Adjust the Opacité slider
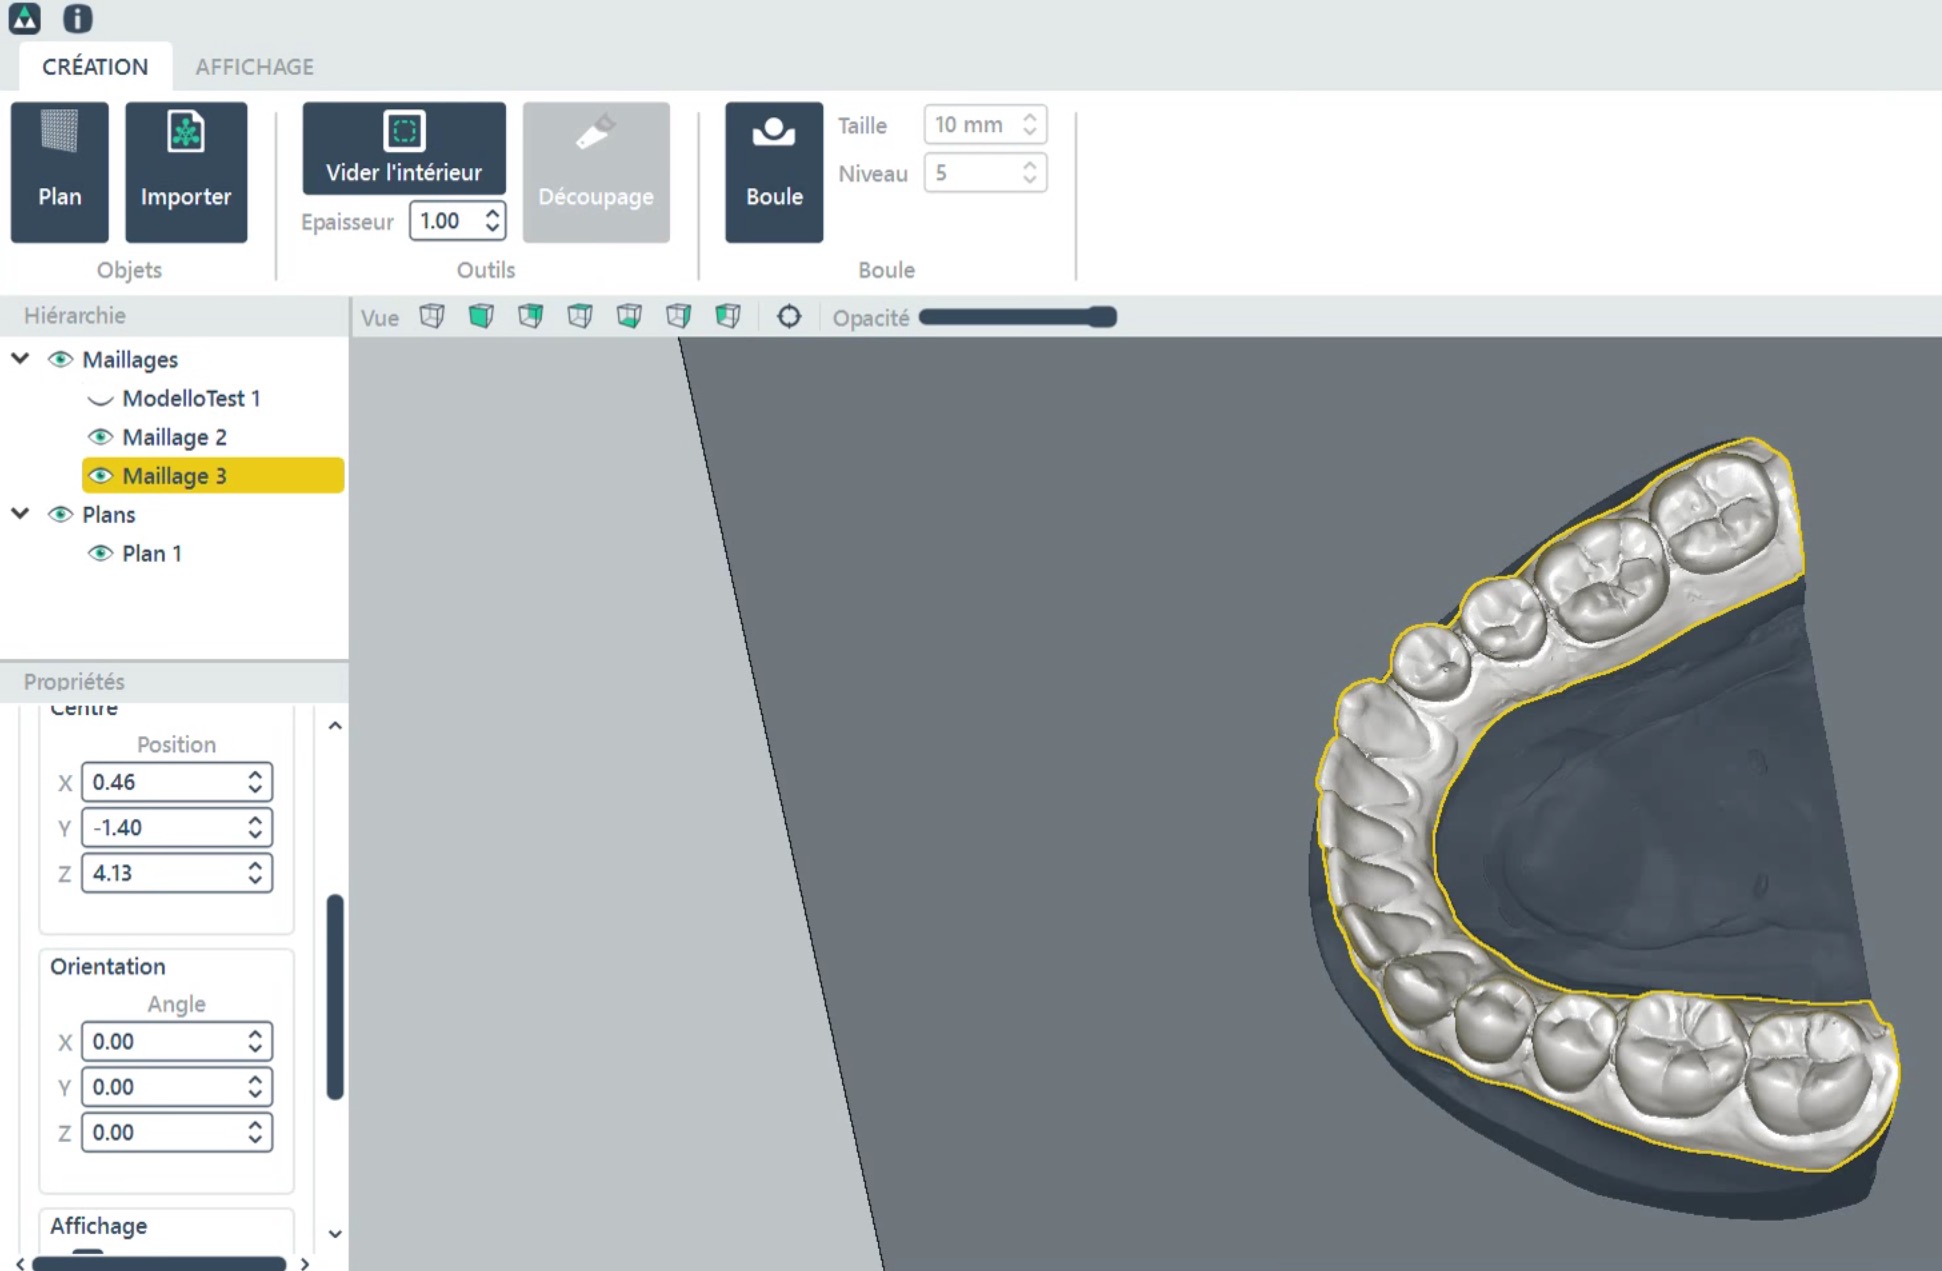Image resolution: width=1942 pixels, height=1271 pixels. tap(1016, 318)
